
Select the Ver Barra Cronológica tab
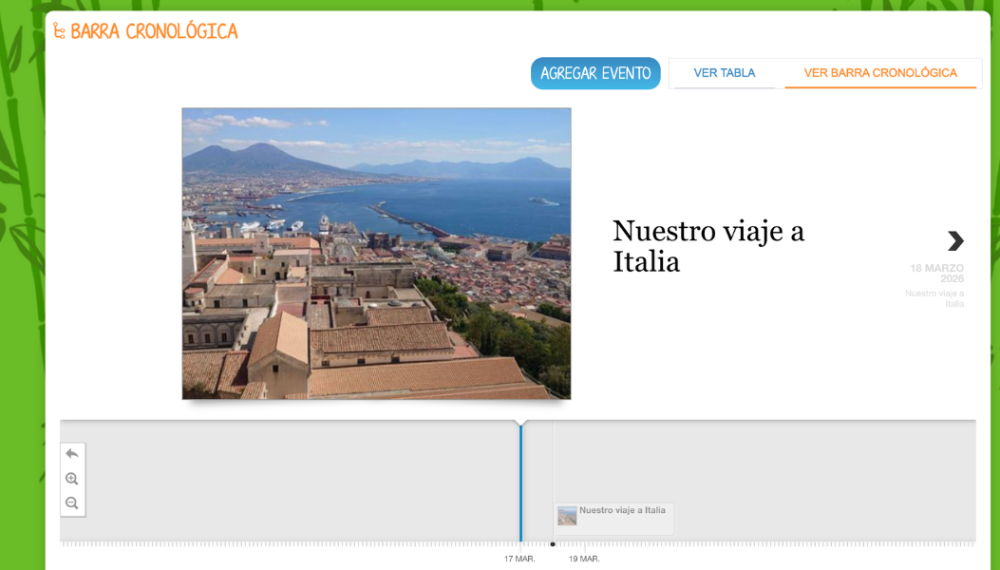pyautogui.click(x=880, y=73)
